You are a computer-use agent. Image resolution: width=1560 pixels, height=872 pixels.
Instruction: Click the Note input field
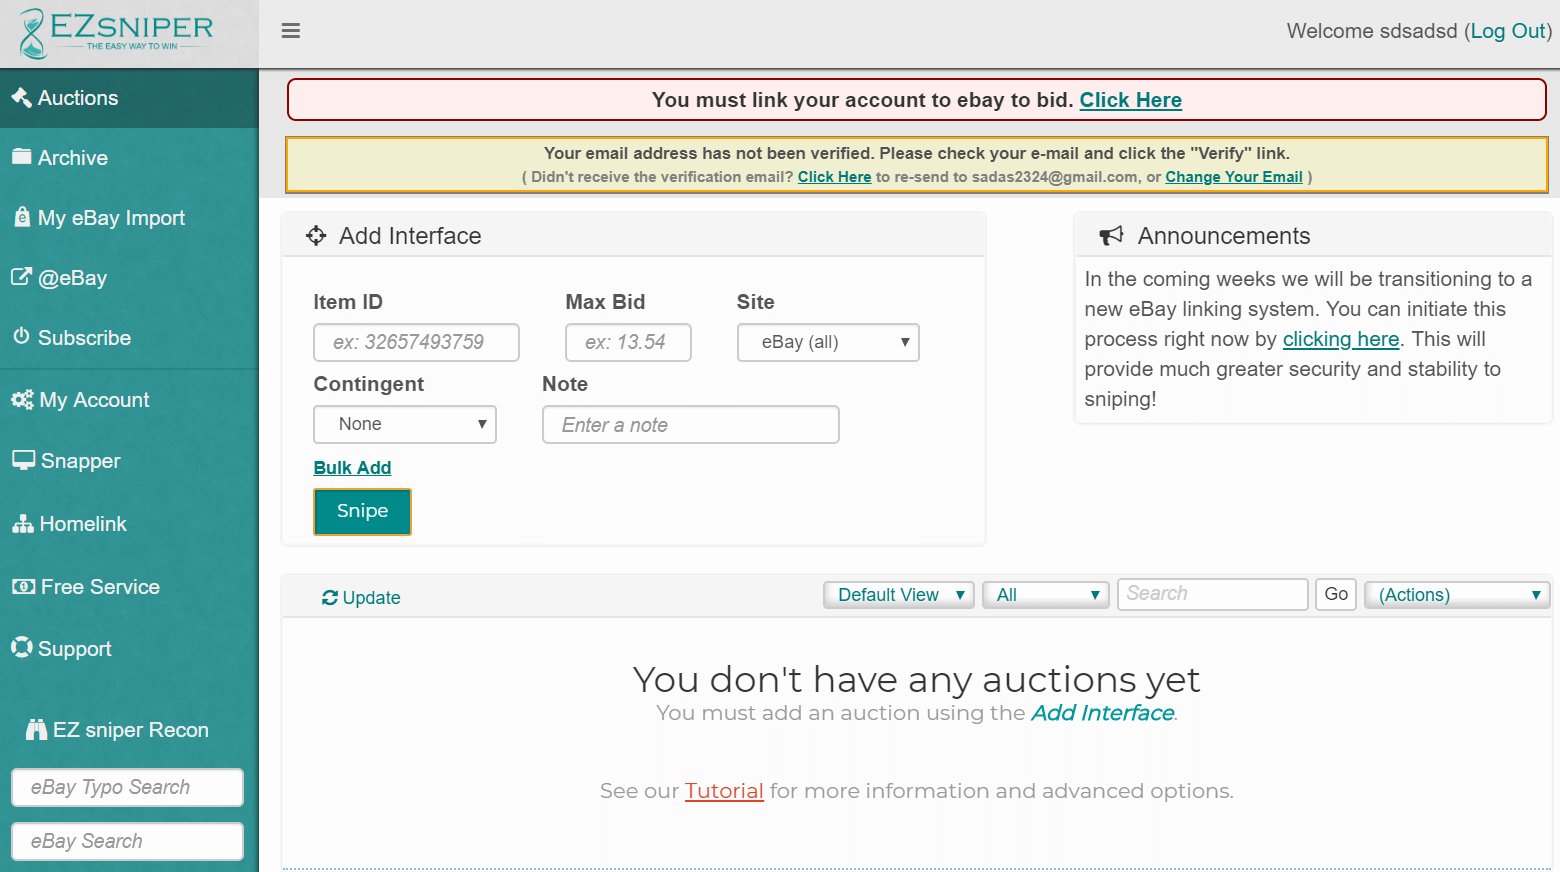(x=691, y=424)
